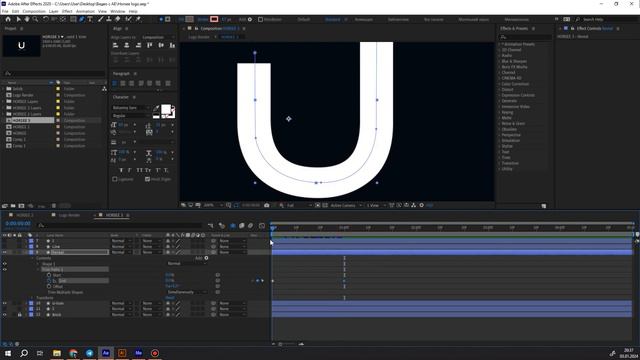The height and width of the screenshot is (360, 640).
Task: Select the Zoom magnifier tool
Action: (x=36, y=19)
